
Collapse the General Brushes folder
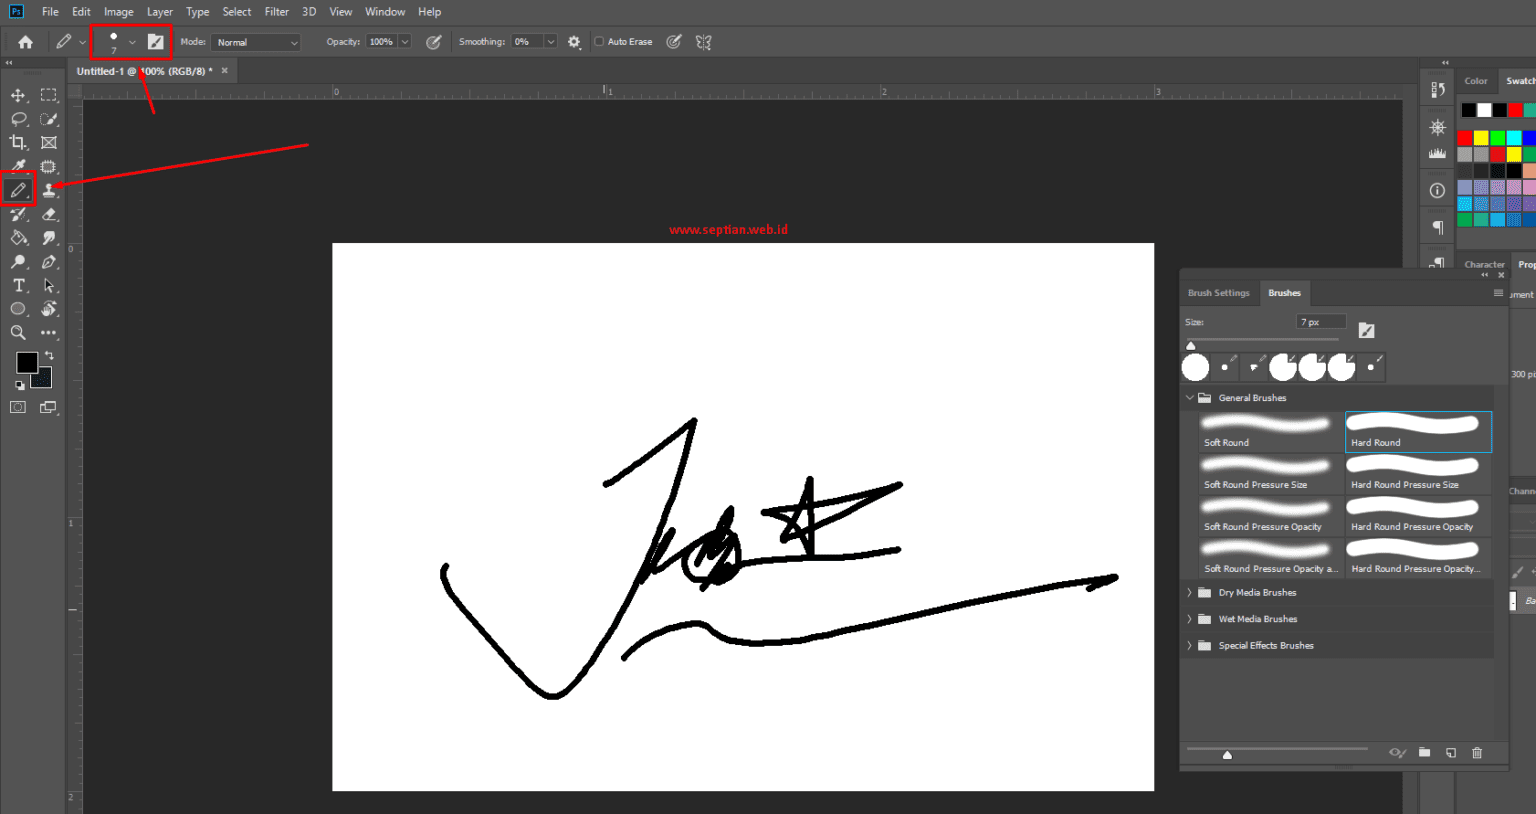tap(1190, 398)
